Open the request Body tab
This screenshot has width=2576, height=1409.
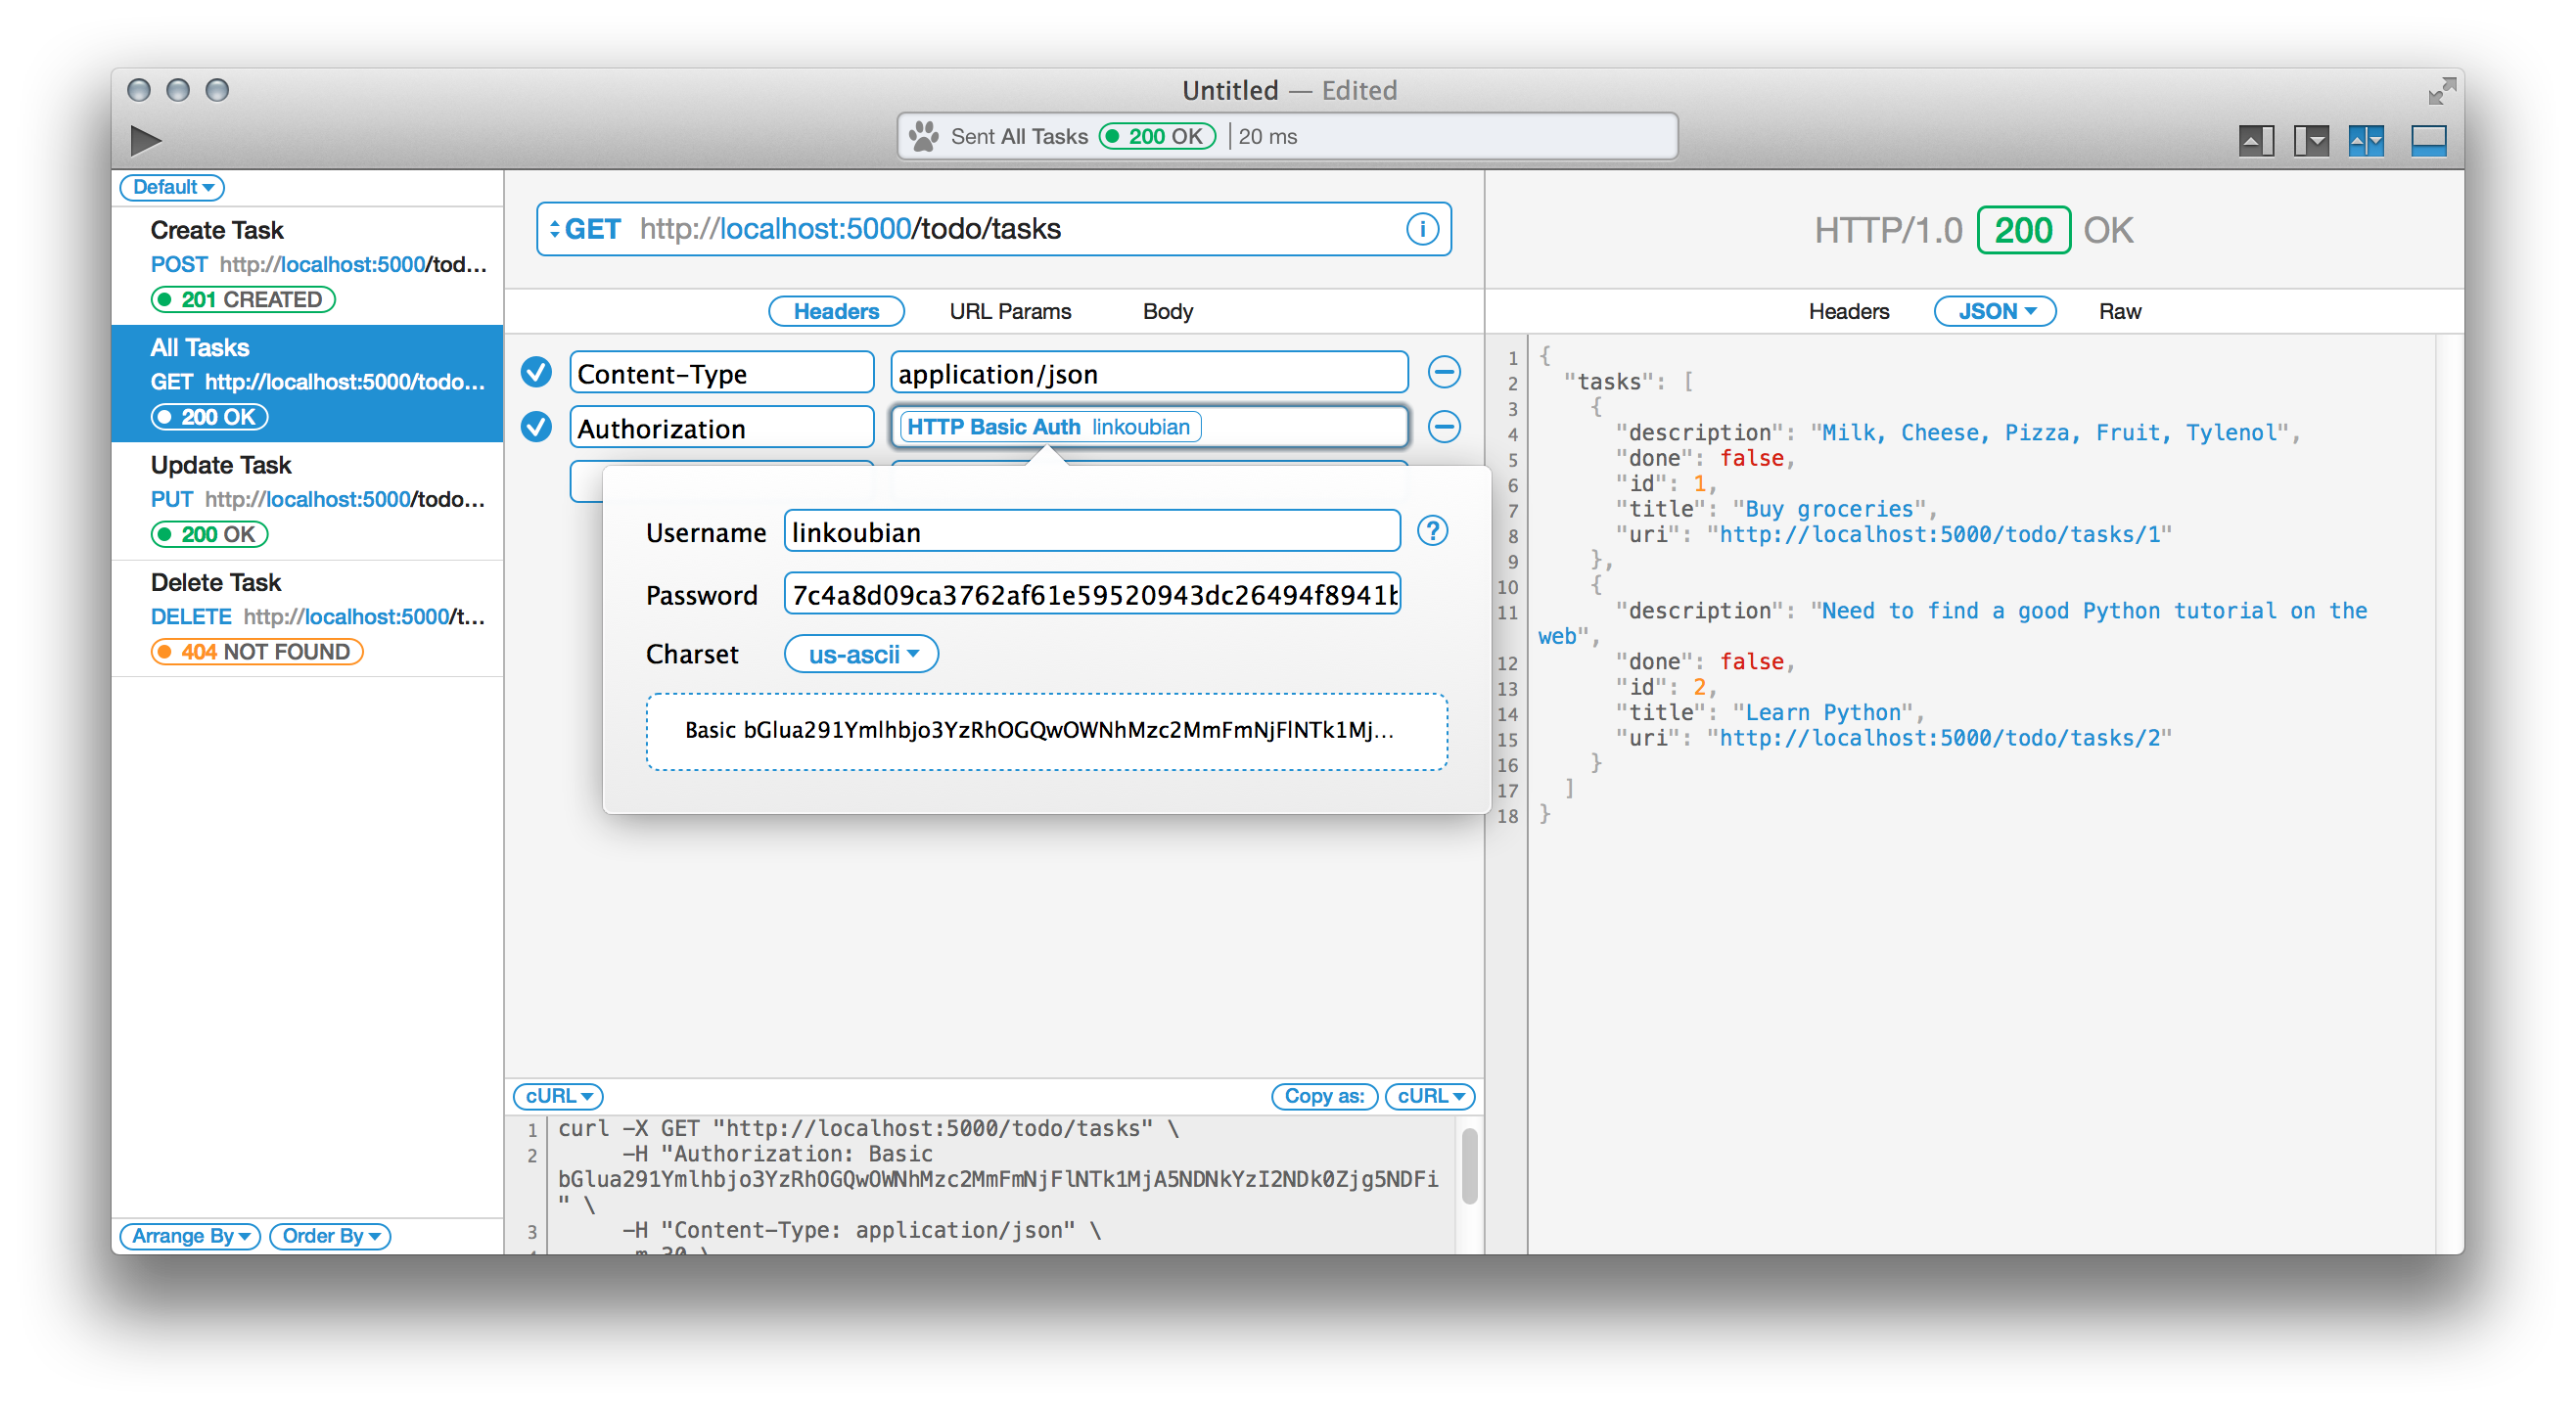pyautogui.click(x=1167, y=311)
